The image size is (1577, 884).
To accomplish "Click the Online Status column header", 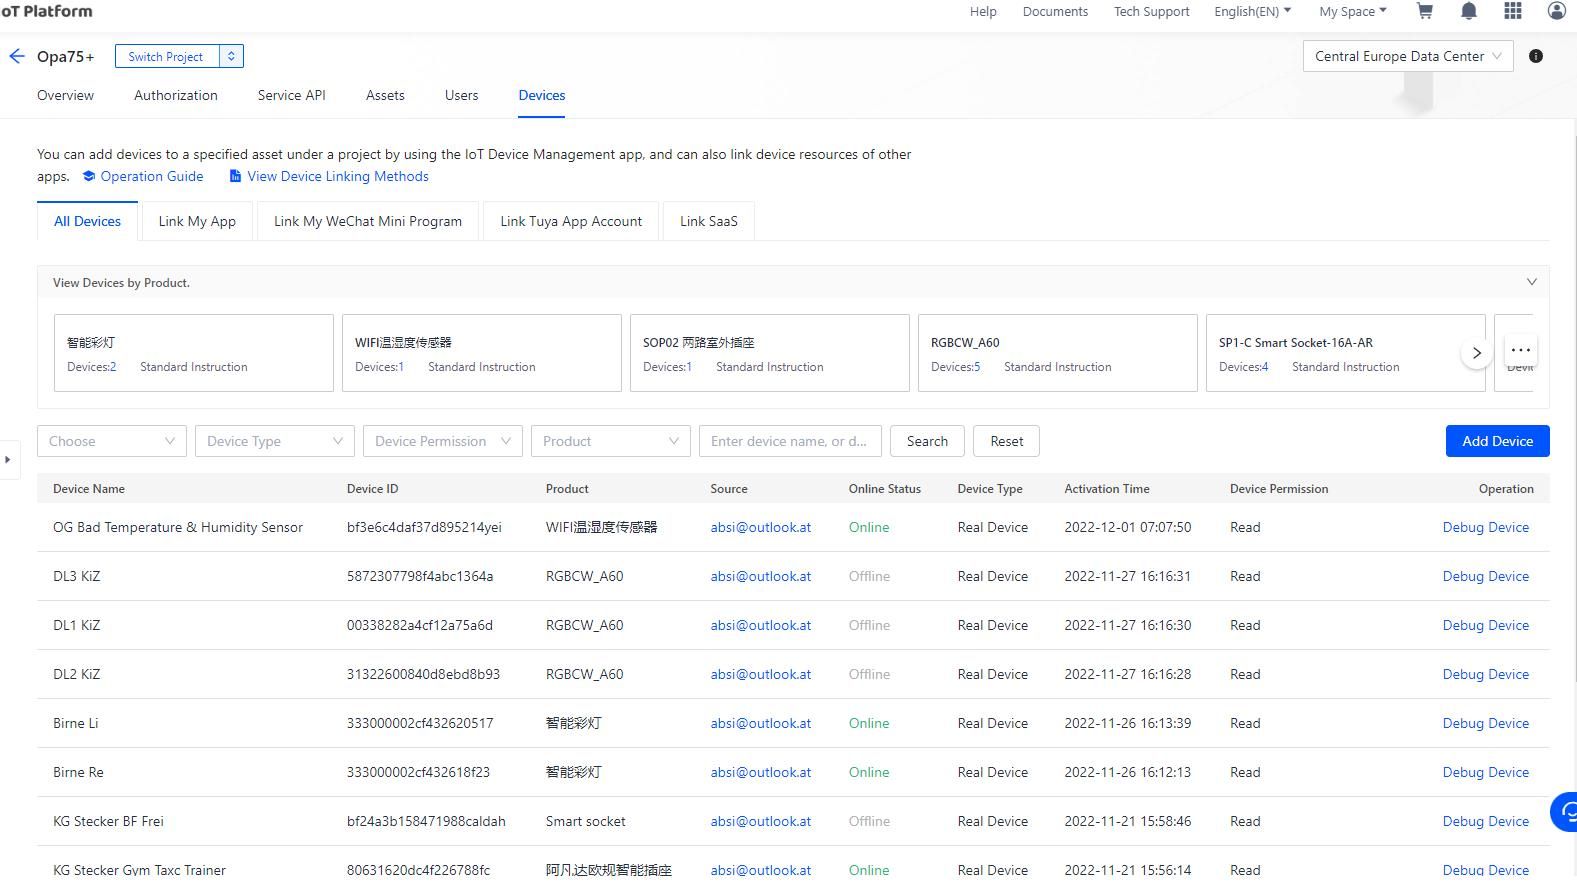I will coord(885,489).
